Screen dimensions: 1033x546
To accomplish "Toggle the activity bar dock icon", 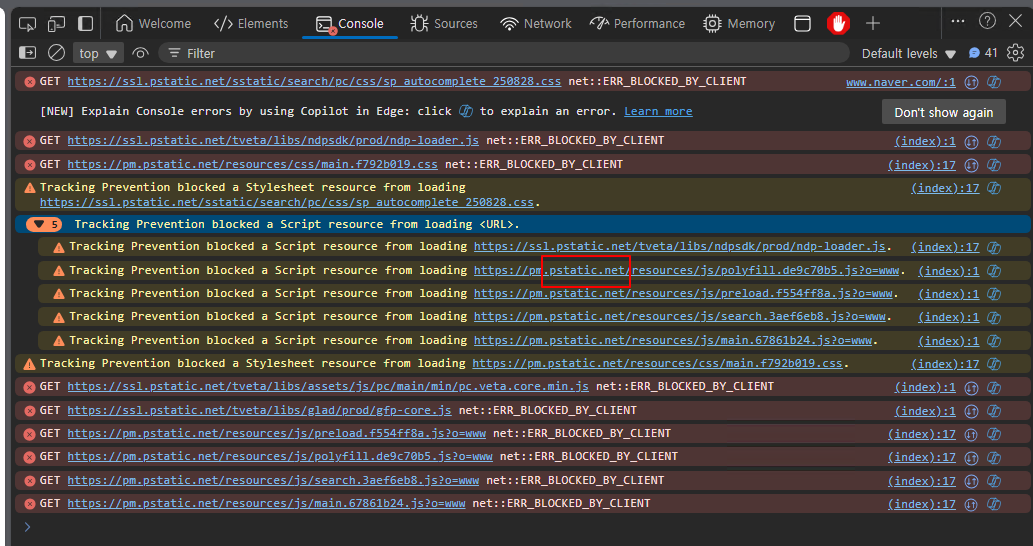I will tap(86, 24).
